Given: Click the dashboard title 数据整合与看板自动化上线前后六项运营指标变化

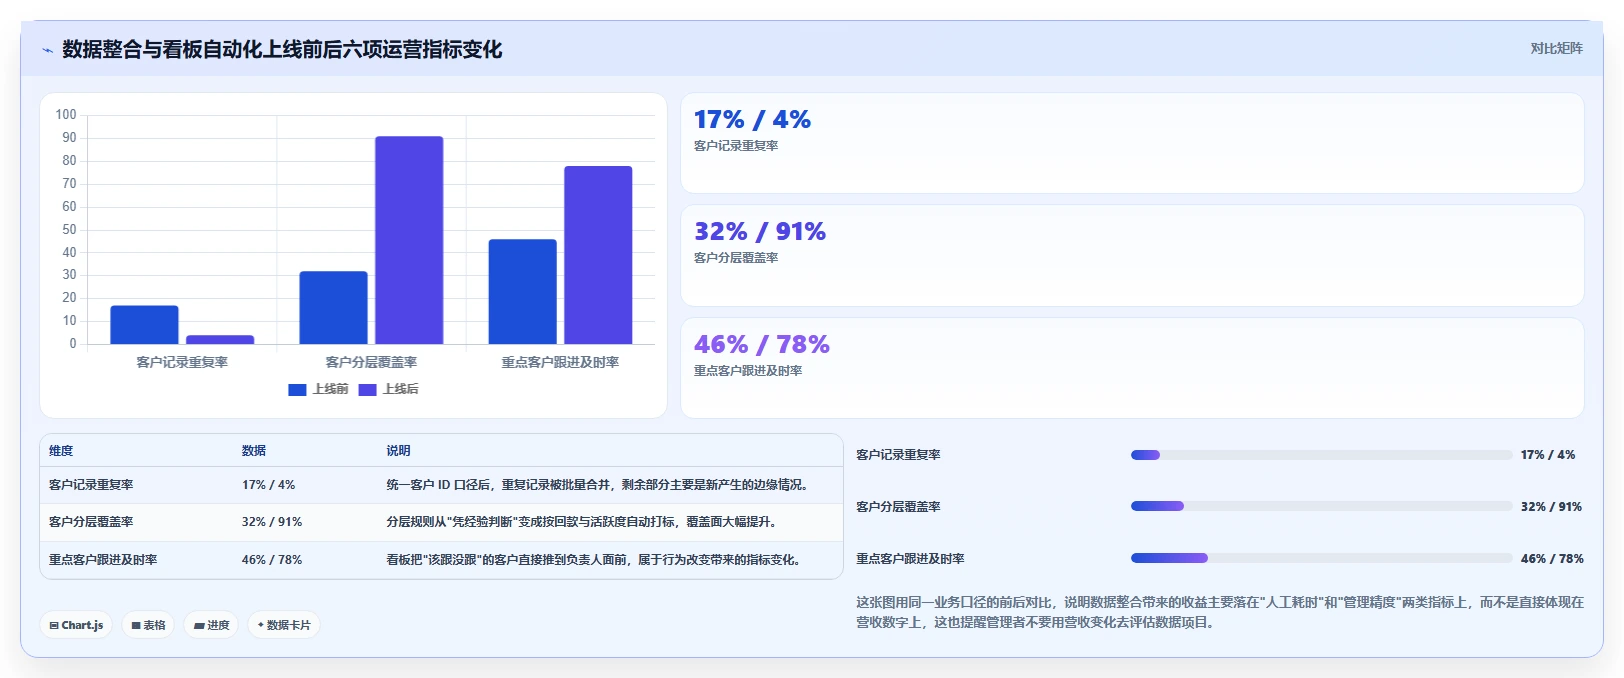Looking at the screenshot, I should (282, 50).
